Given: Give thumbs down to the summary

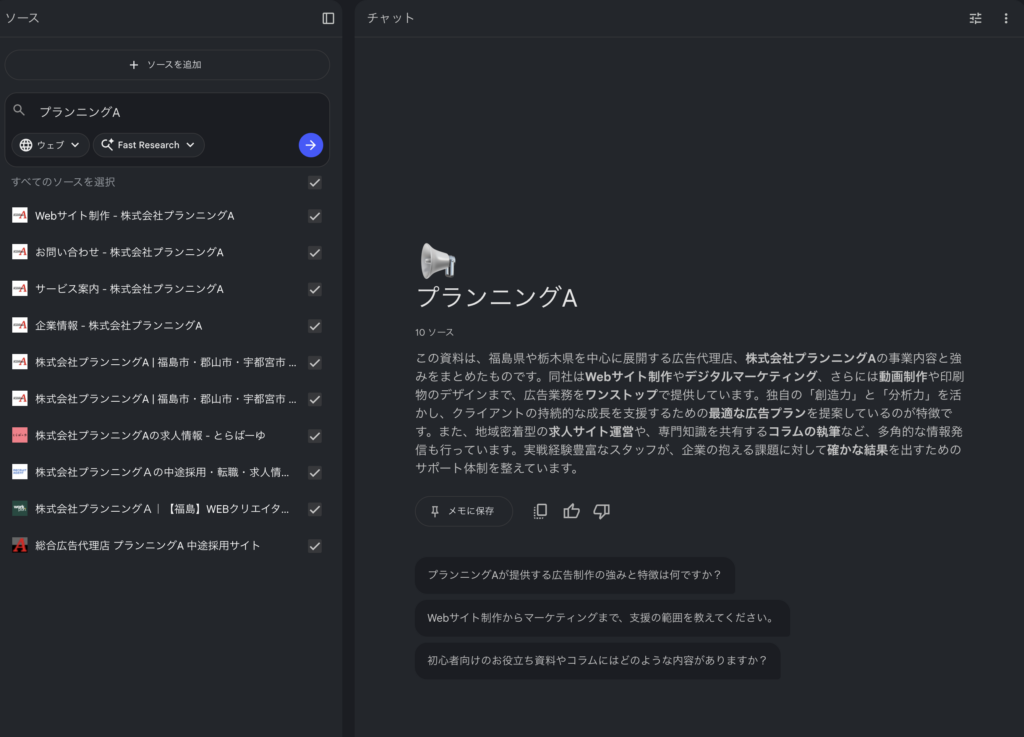Looking at the screenshot, I should pos(601,511).
